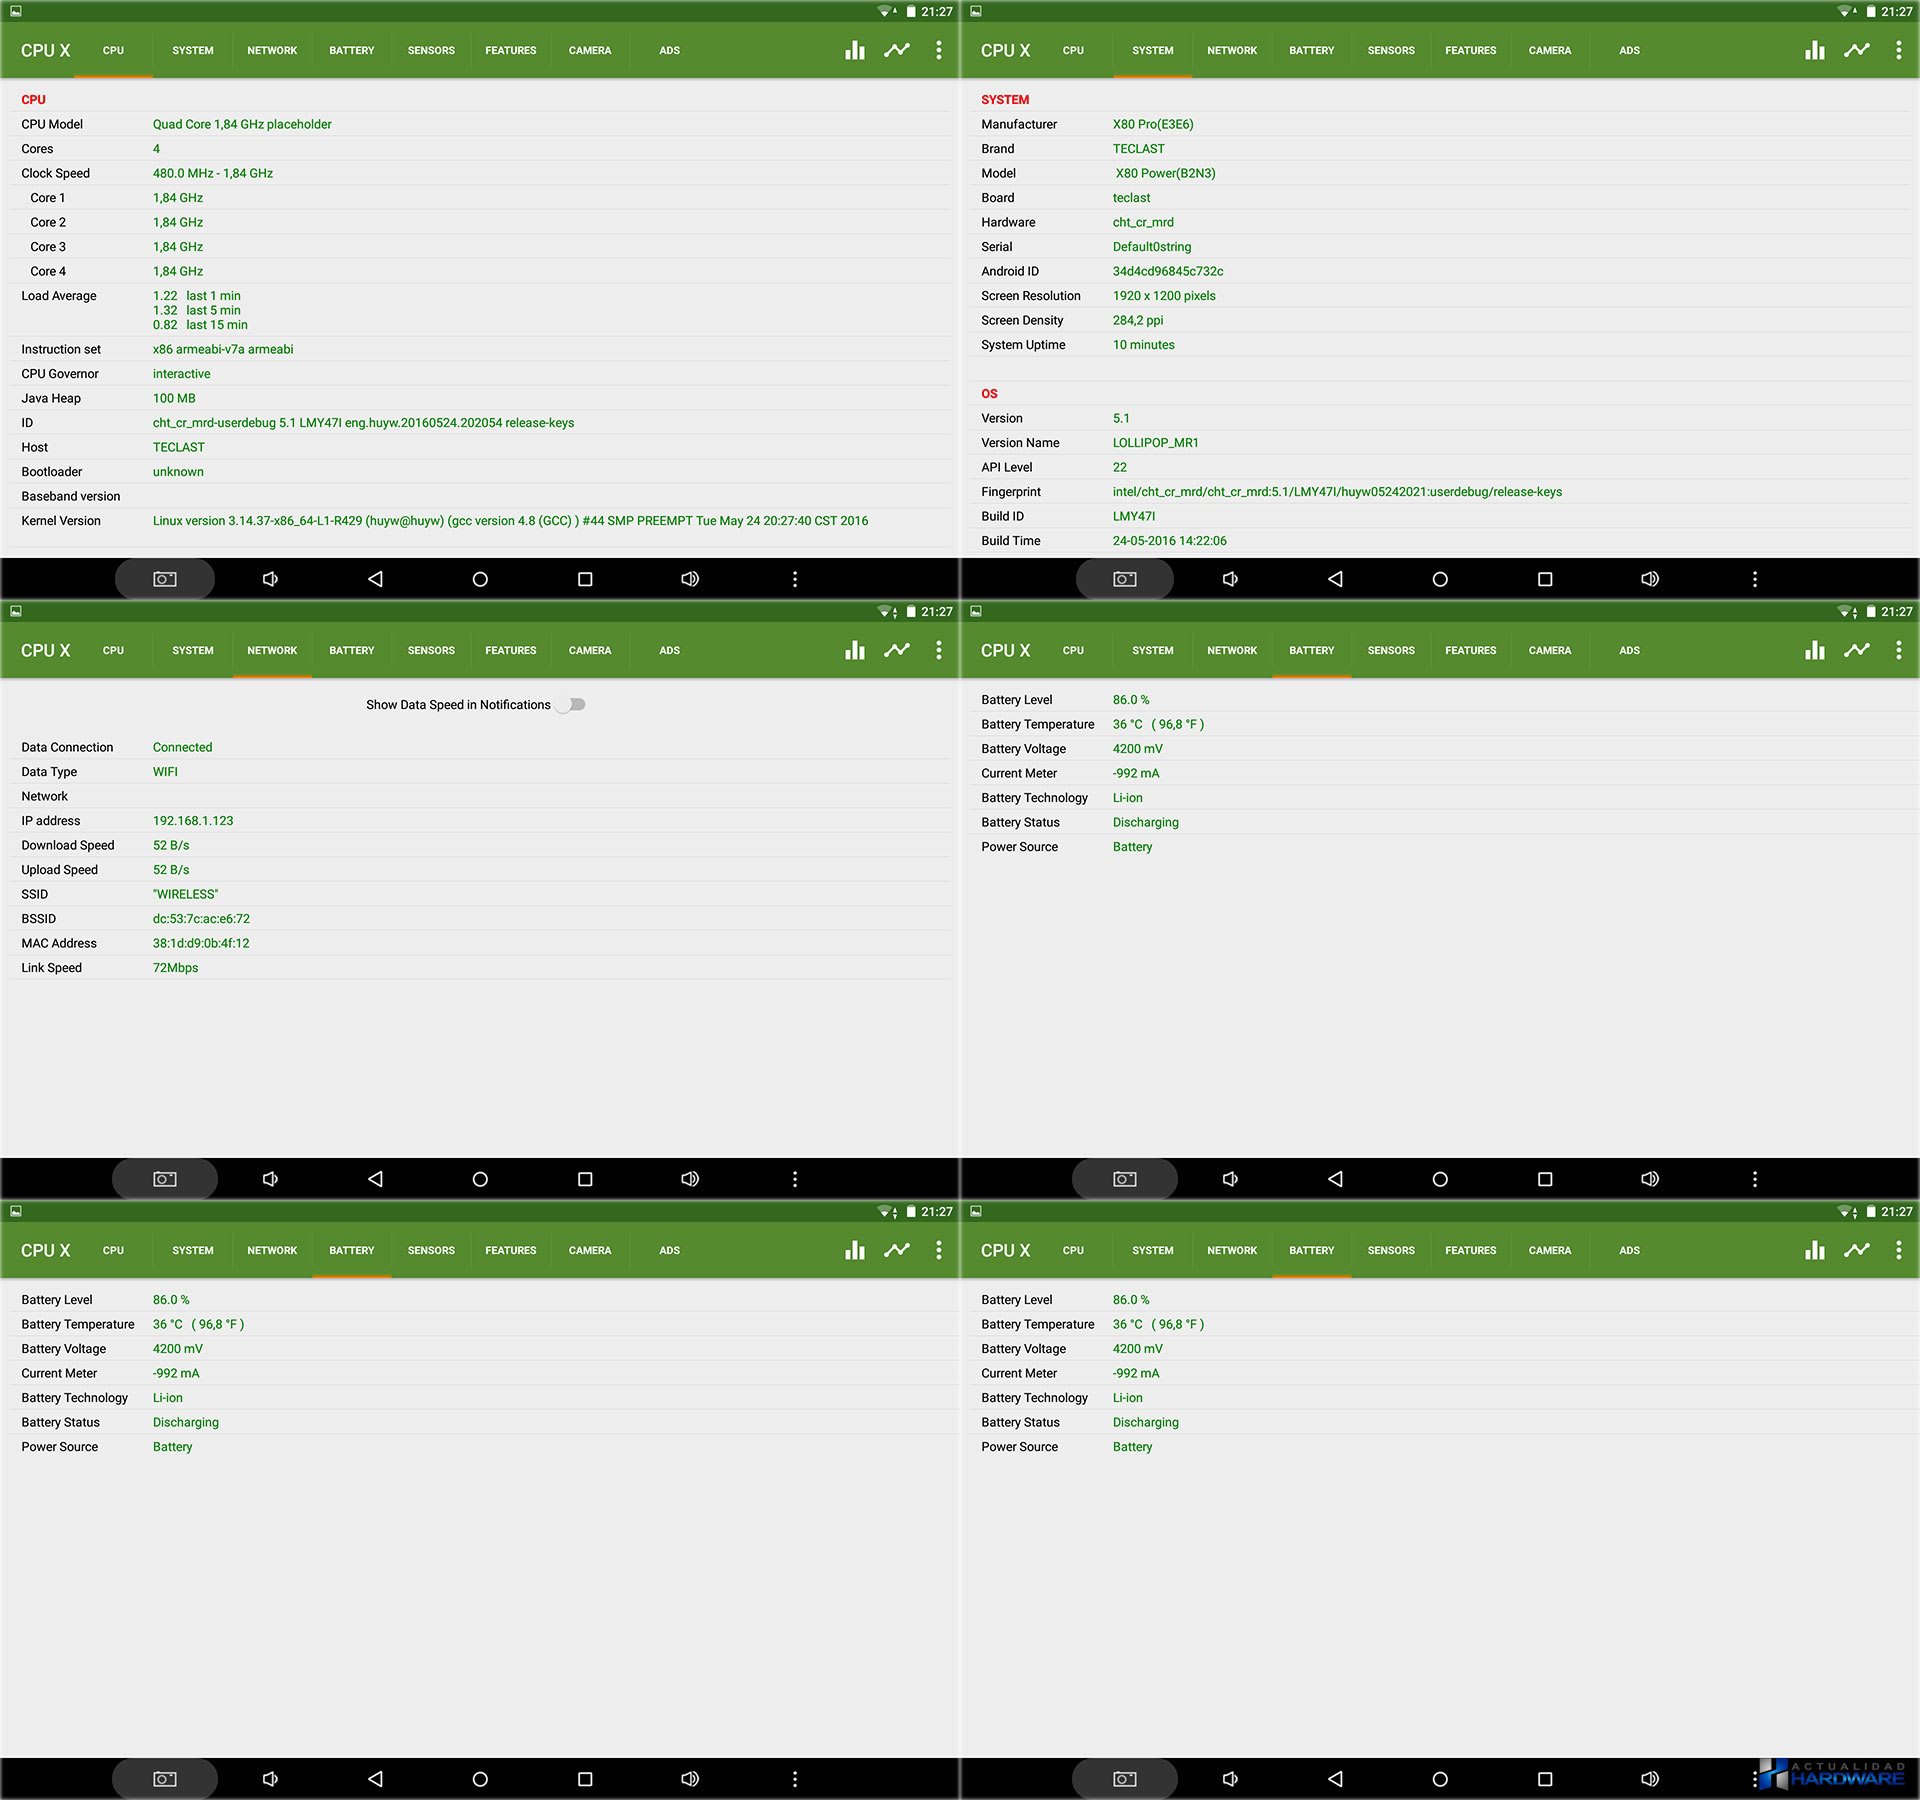Open bar chart icon on CPU details screen

pyautogui.click(x=855, y=50)
